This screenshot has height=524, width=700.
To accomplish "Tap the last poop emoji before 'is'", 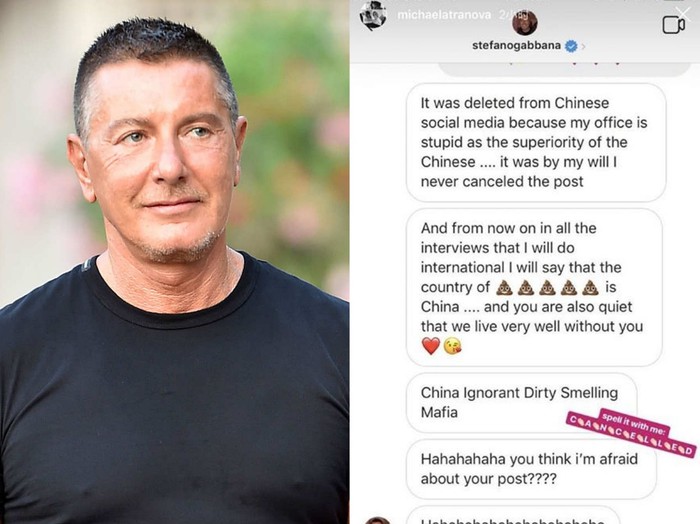I will click(590, 287).
